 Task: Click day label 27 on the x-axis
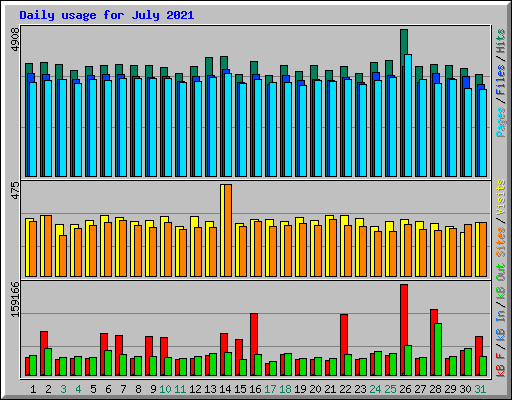[420, 389]
